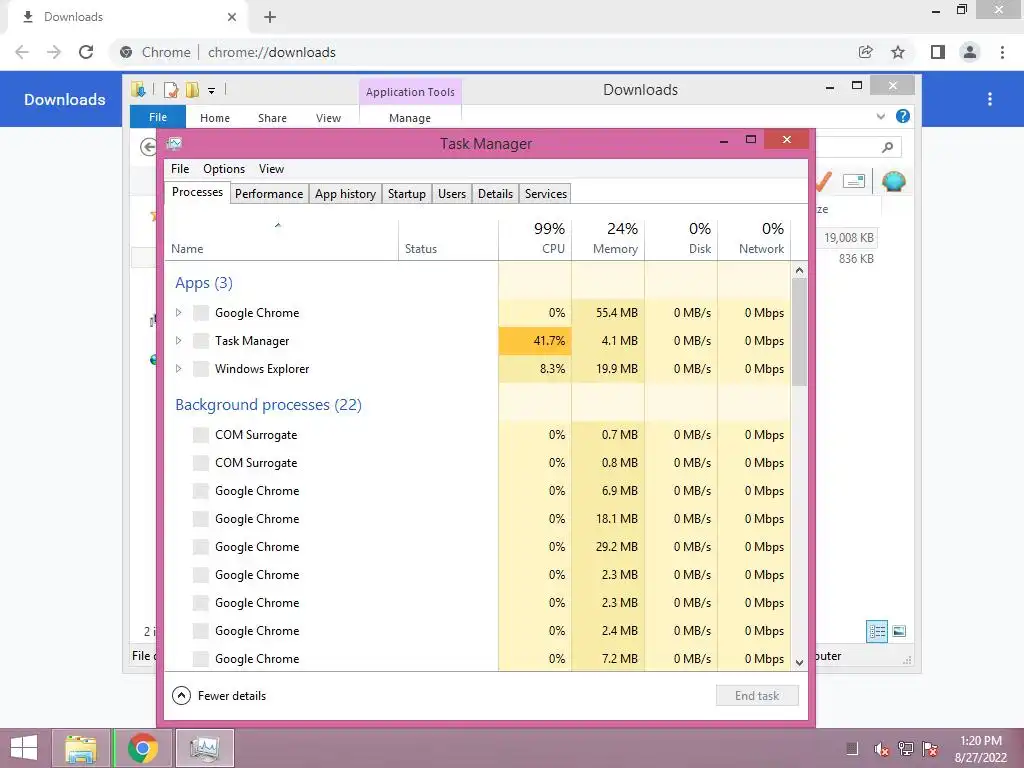This screenshot has height=768, width=1024.
Task: Open Explorer Home ribbon tab
Action: [215, 118]
